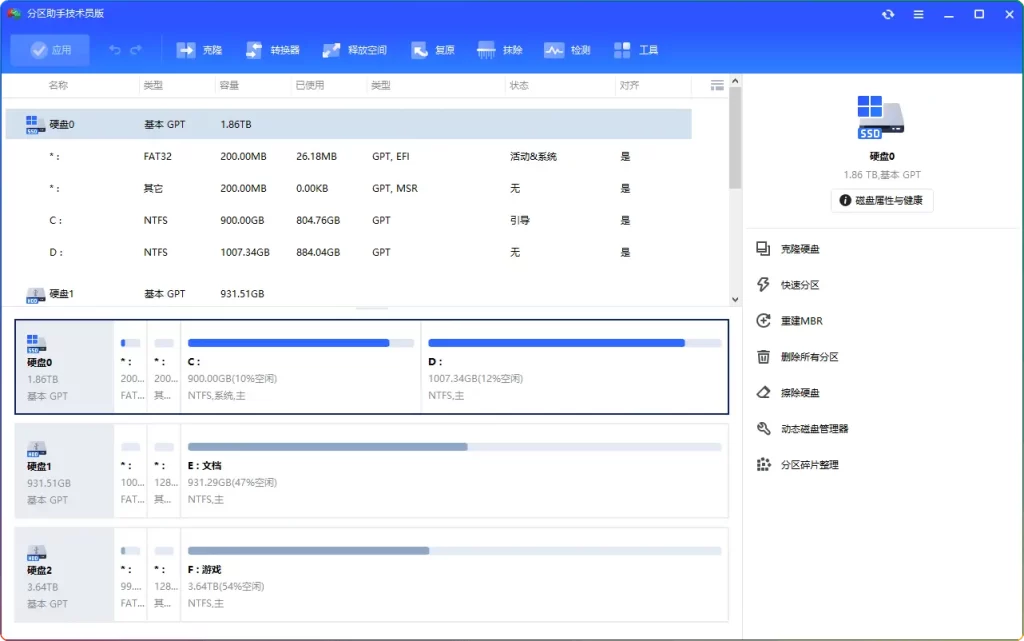
Task: Click the 释放空间 free up space icon
Action: coord(354,50)
